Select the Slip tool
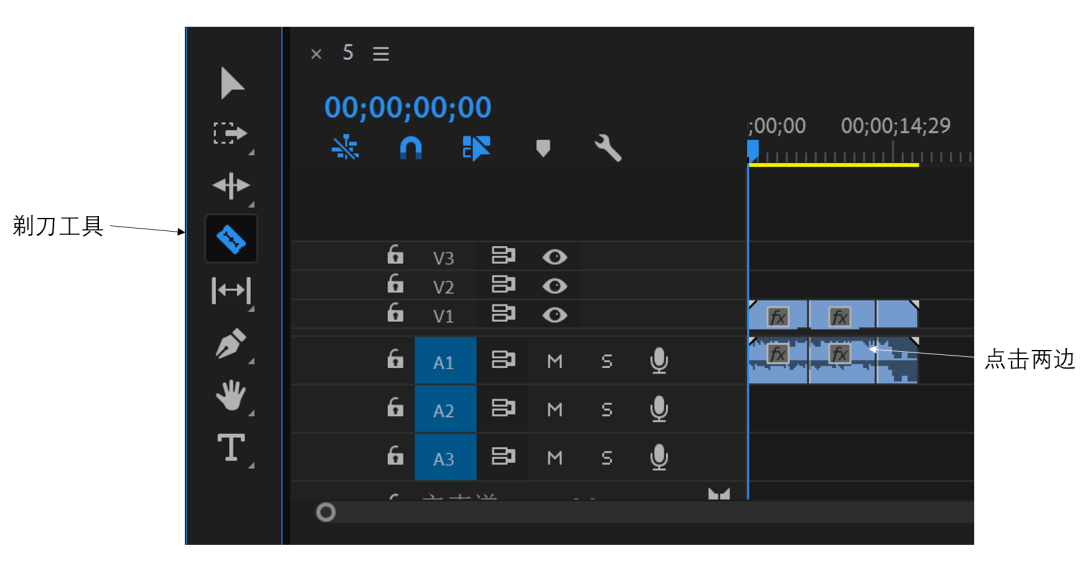This screenshot has height=576, width=1080. [231, 290]
